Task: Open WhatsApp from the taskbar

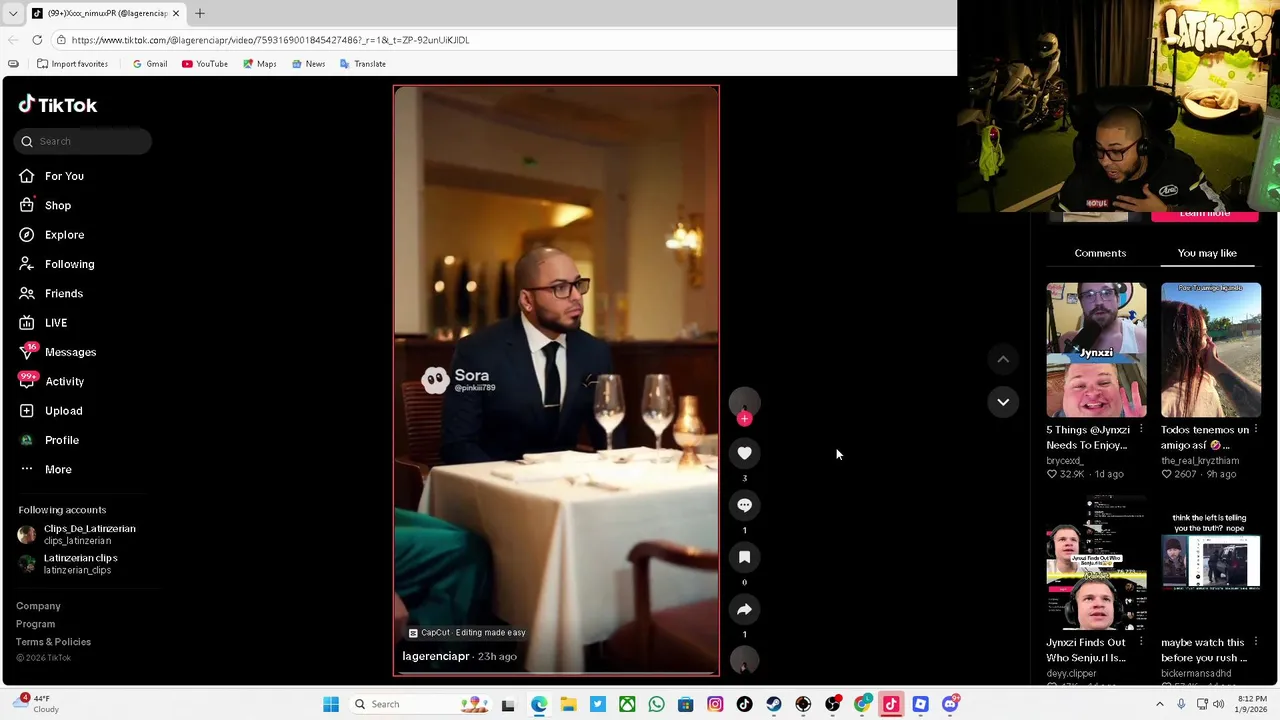Action: (656, 704)
